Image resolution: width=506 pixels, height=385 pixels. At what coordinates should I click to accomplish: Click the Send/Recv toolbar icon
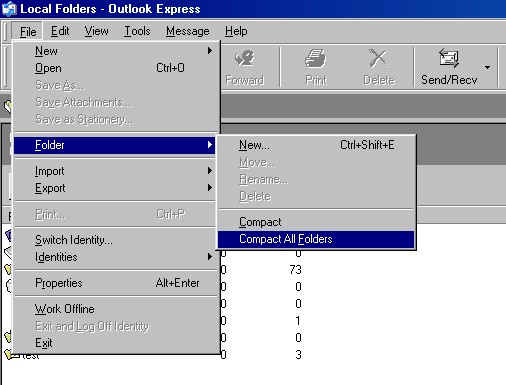point(449,58)
